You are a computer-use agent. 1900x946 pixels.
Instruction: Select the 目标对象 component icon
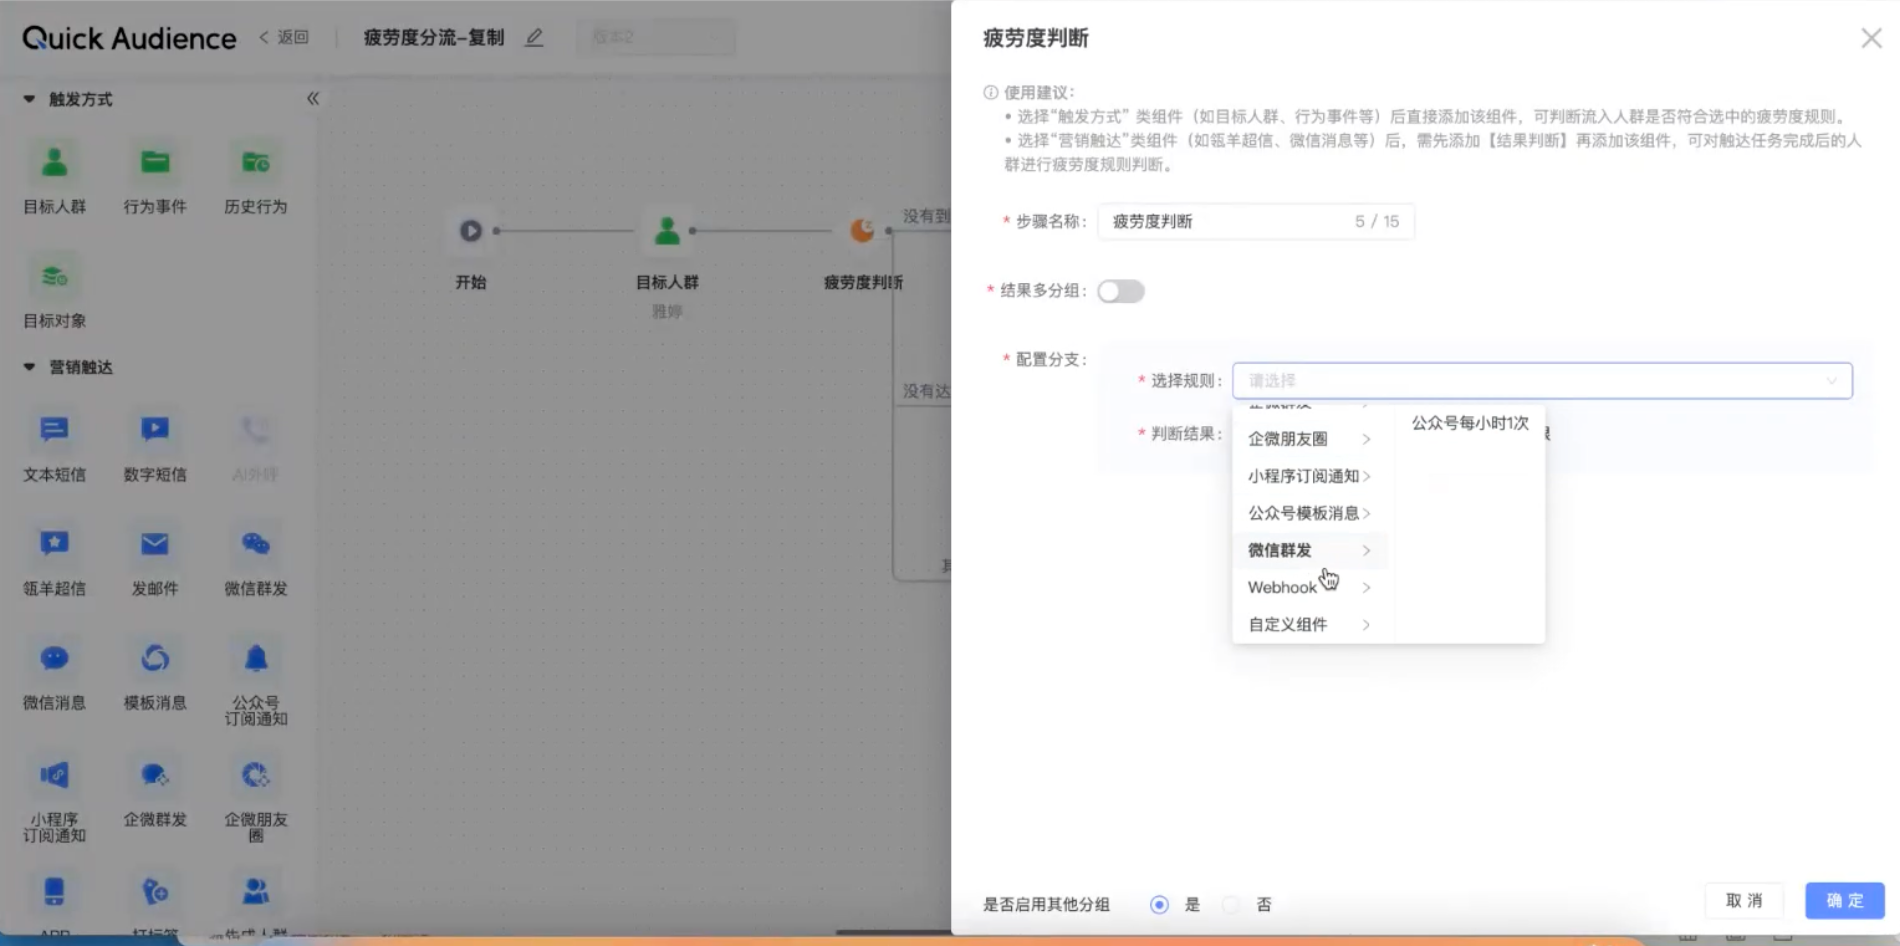coord(54,276)
